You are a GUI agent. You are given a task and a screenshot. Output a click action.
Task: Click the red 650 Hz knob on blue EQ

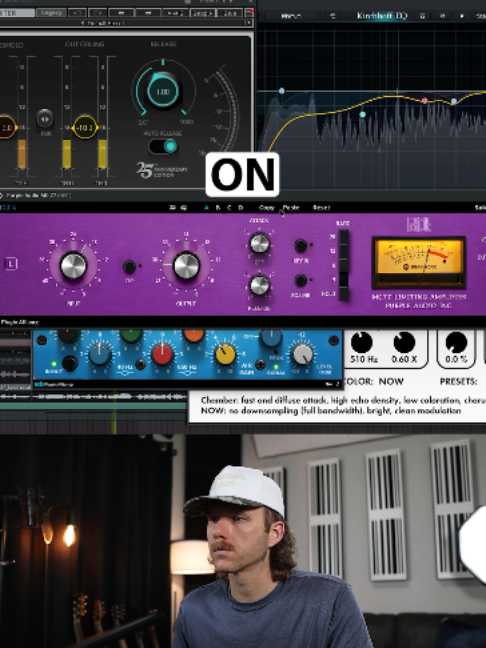(x=162, y=355)
